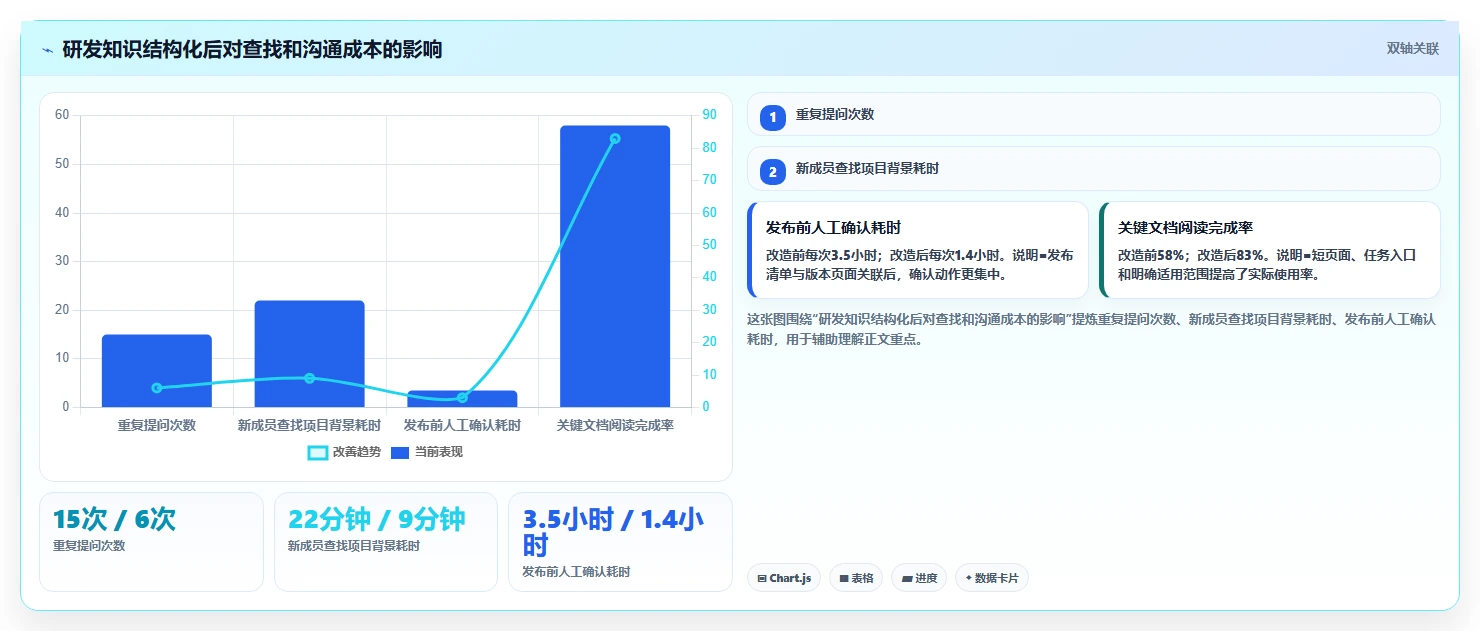Click the lightning icon beside the title
The width and height of the screenshot is (1480, 631).
48,50
